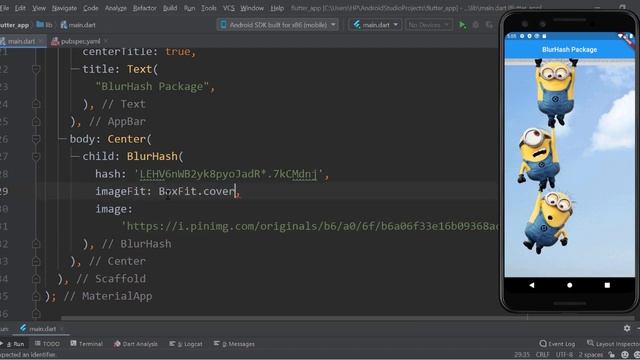Click the centerTitle: true line
The image size is (640, 360).
[139, 52]
